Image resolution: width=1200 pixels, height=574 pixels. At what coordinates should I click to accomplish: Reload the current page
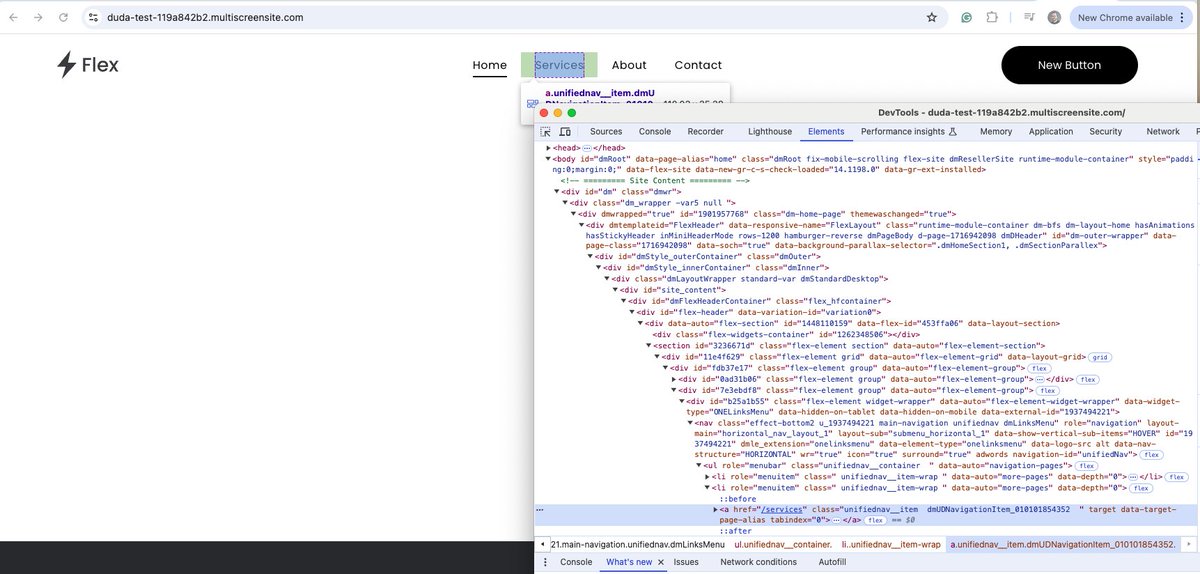coord(63,17)
